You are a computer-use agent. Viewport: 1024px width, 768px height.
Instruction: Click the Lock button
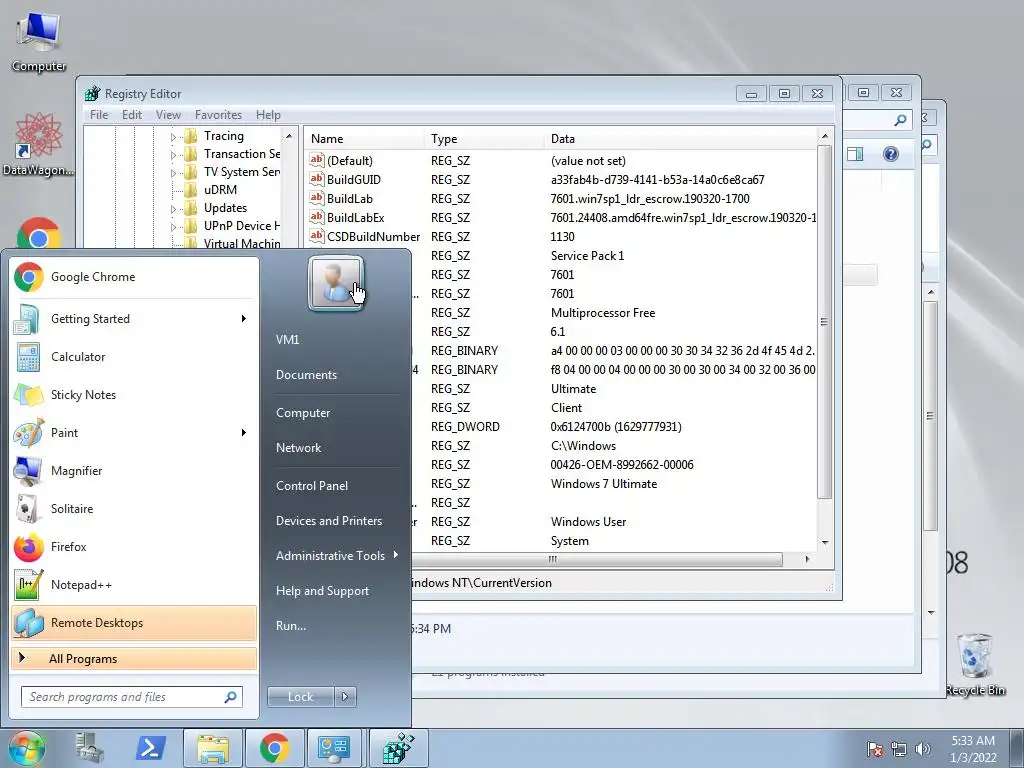(300, 697)
